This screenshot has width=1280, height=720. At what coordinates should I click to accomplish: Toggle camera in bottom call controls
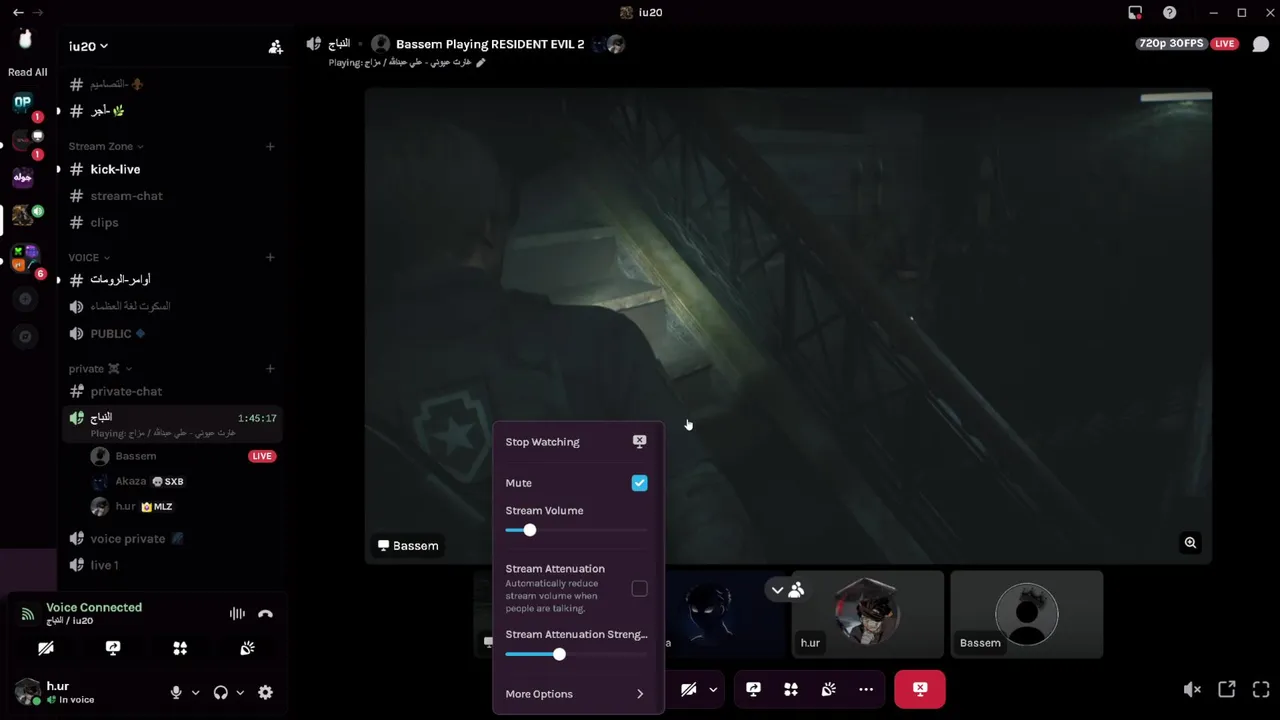pos(689,689)
